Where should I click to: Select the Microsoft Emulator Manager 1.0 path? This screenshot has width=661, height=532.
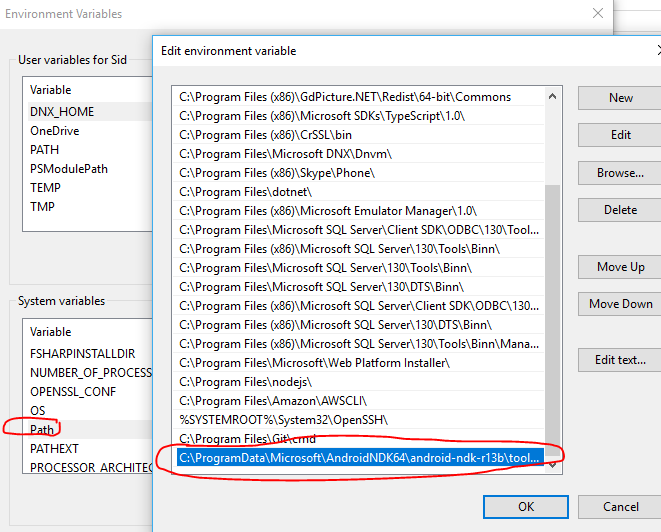358,211
